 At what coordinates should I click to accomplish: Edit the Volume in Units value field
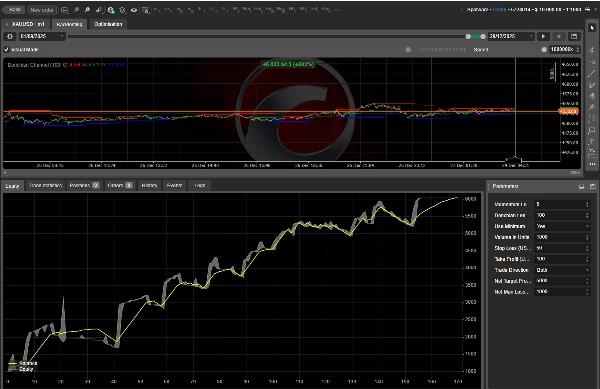(x=562, y=237)
